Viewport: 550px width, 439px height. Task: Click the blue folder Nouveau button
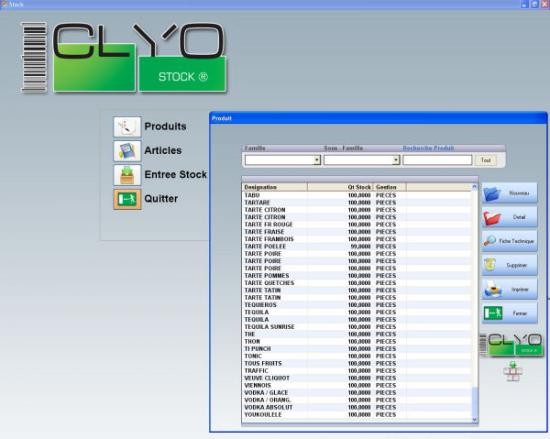coord(509,193)
